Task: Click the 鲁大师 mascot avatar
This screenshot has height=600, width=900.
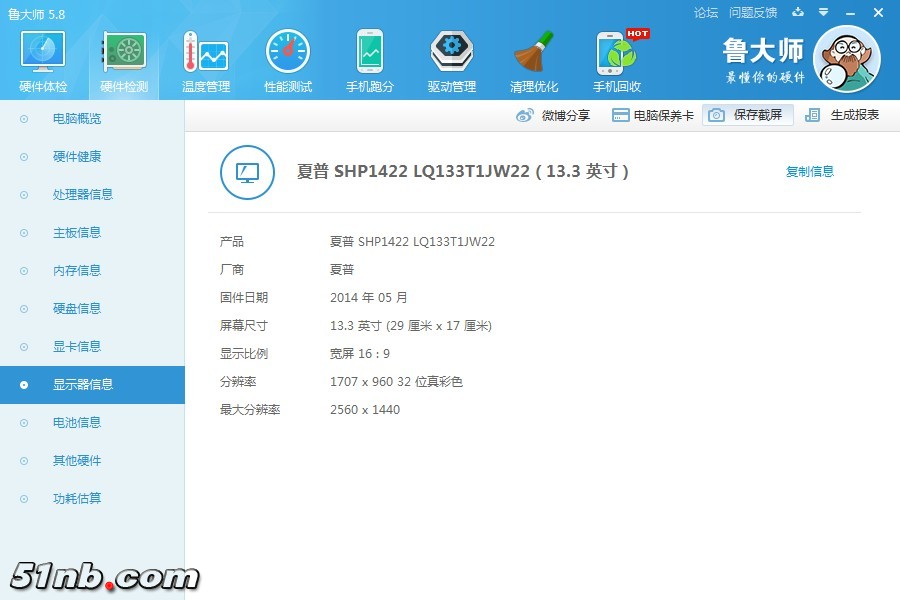Action: pos(847,59)
